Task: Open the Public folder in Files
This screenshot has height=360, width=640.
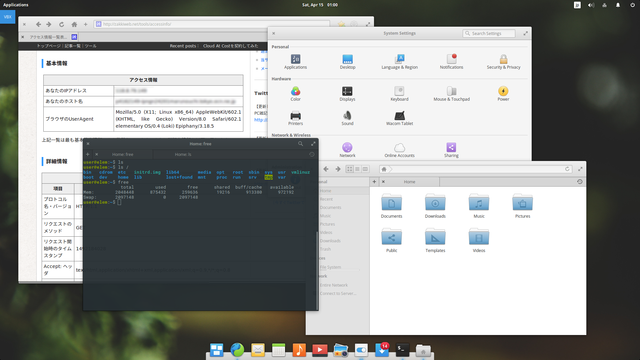Action: click(391, 241)
